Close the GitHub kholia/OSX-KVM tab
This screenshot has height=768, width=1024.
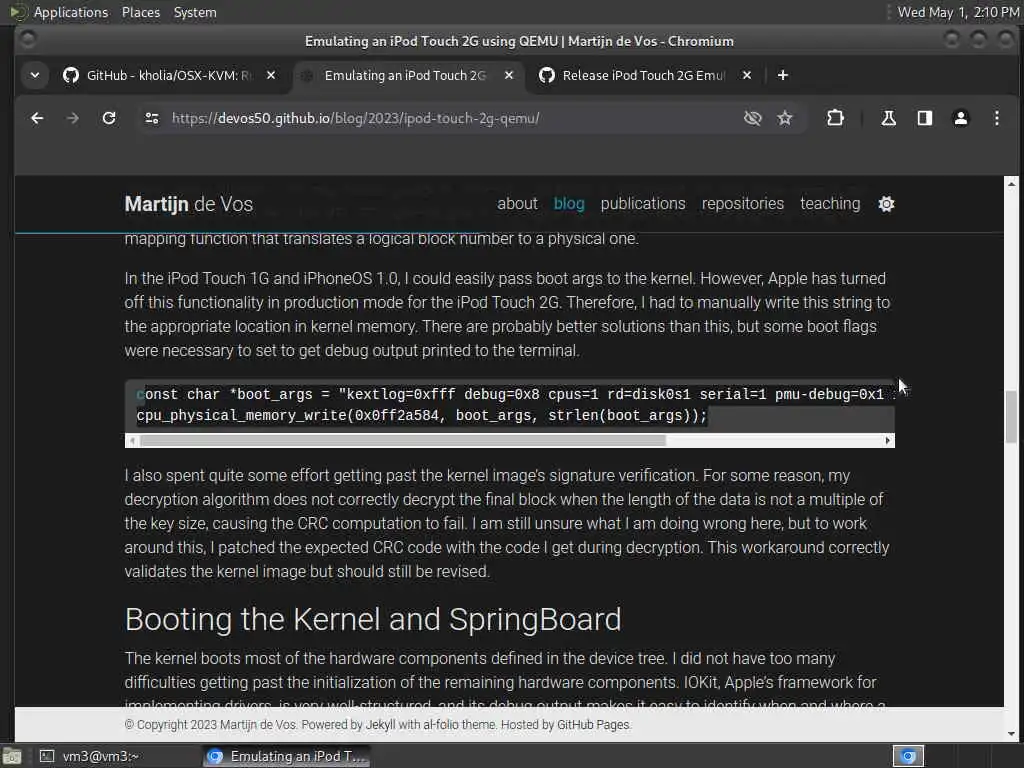click(x=271, y=75)
